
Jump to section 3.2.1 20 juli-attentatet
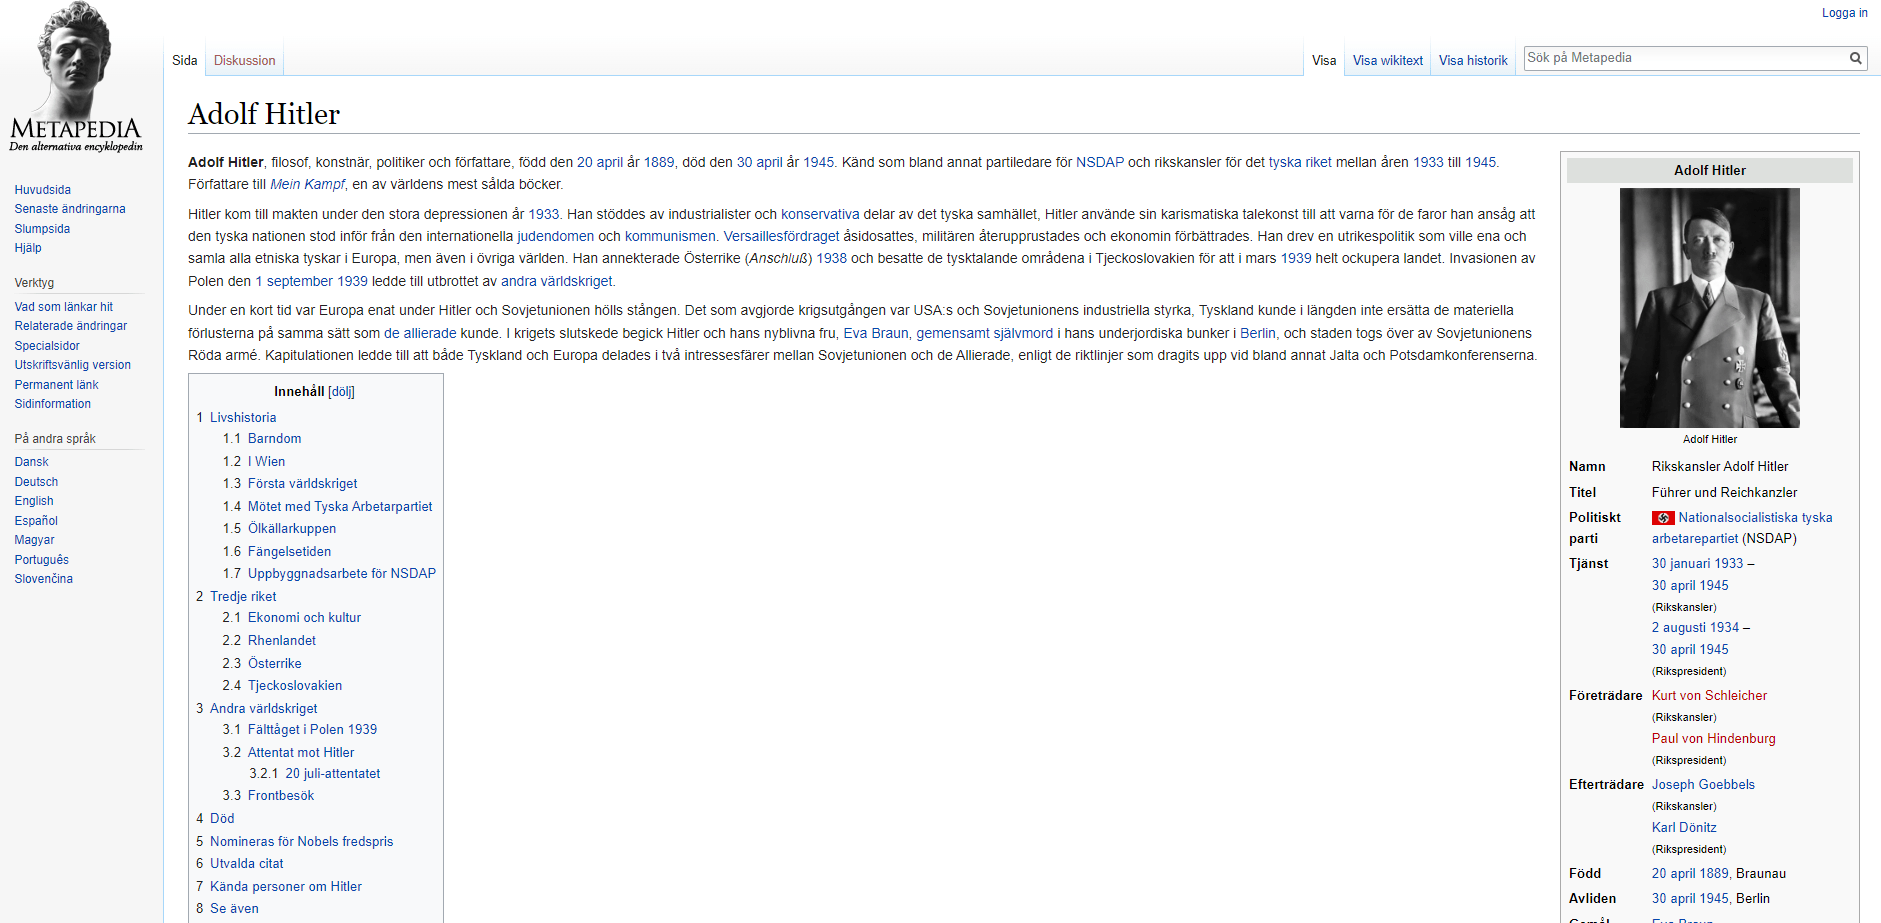pyautogui.click(x=315, y=774)
